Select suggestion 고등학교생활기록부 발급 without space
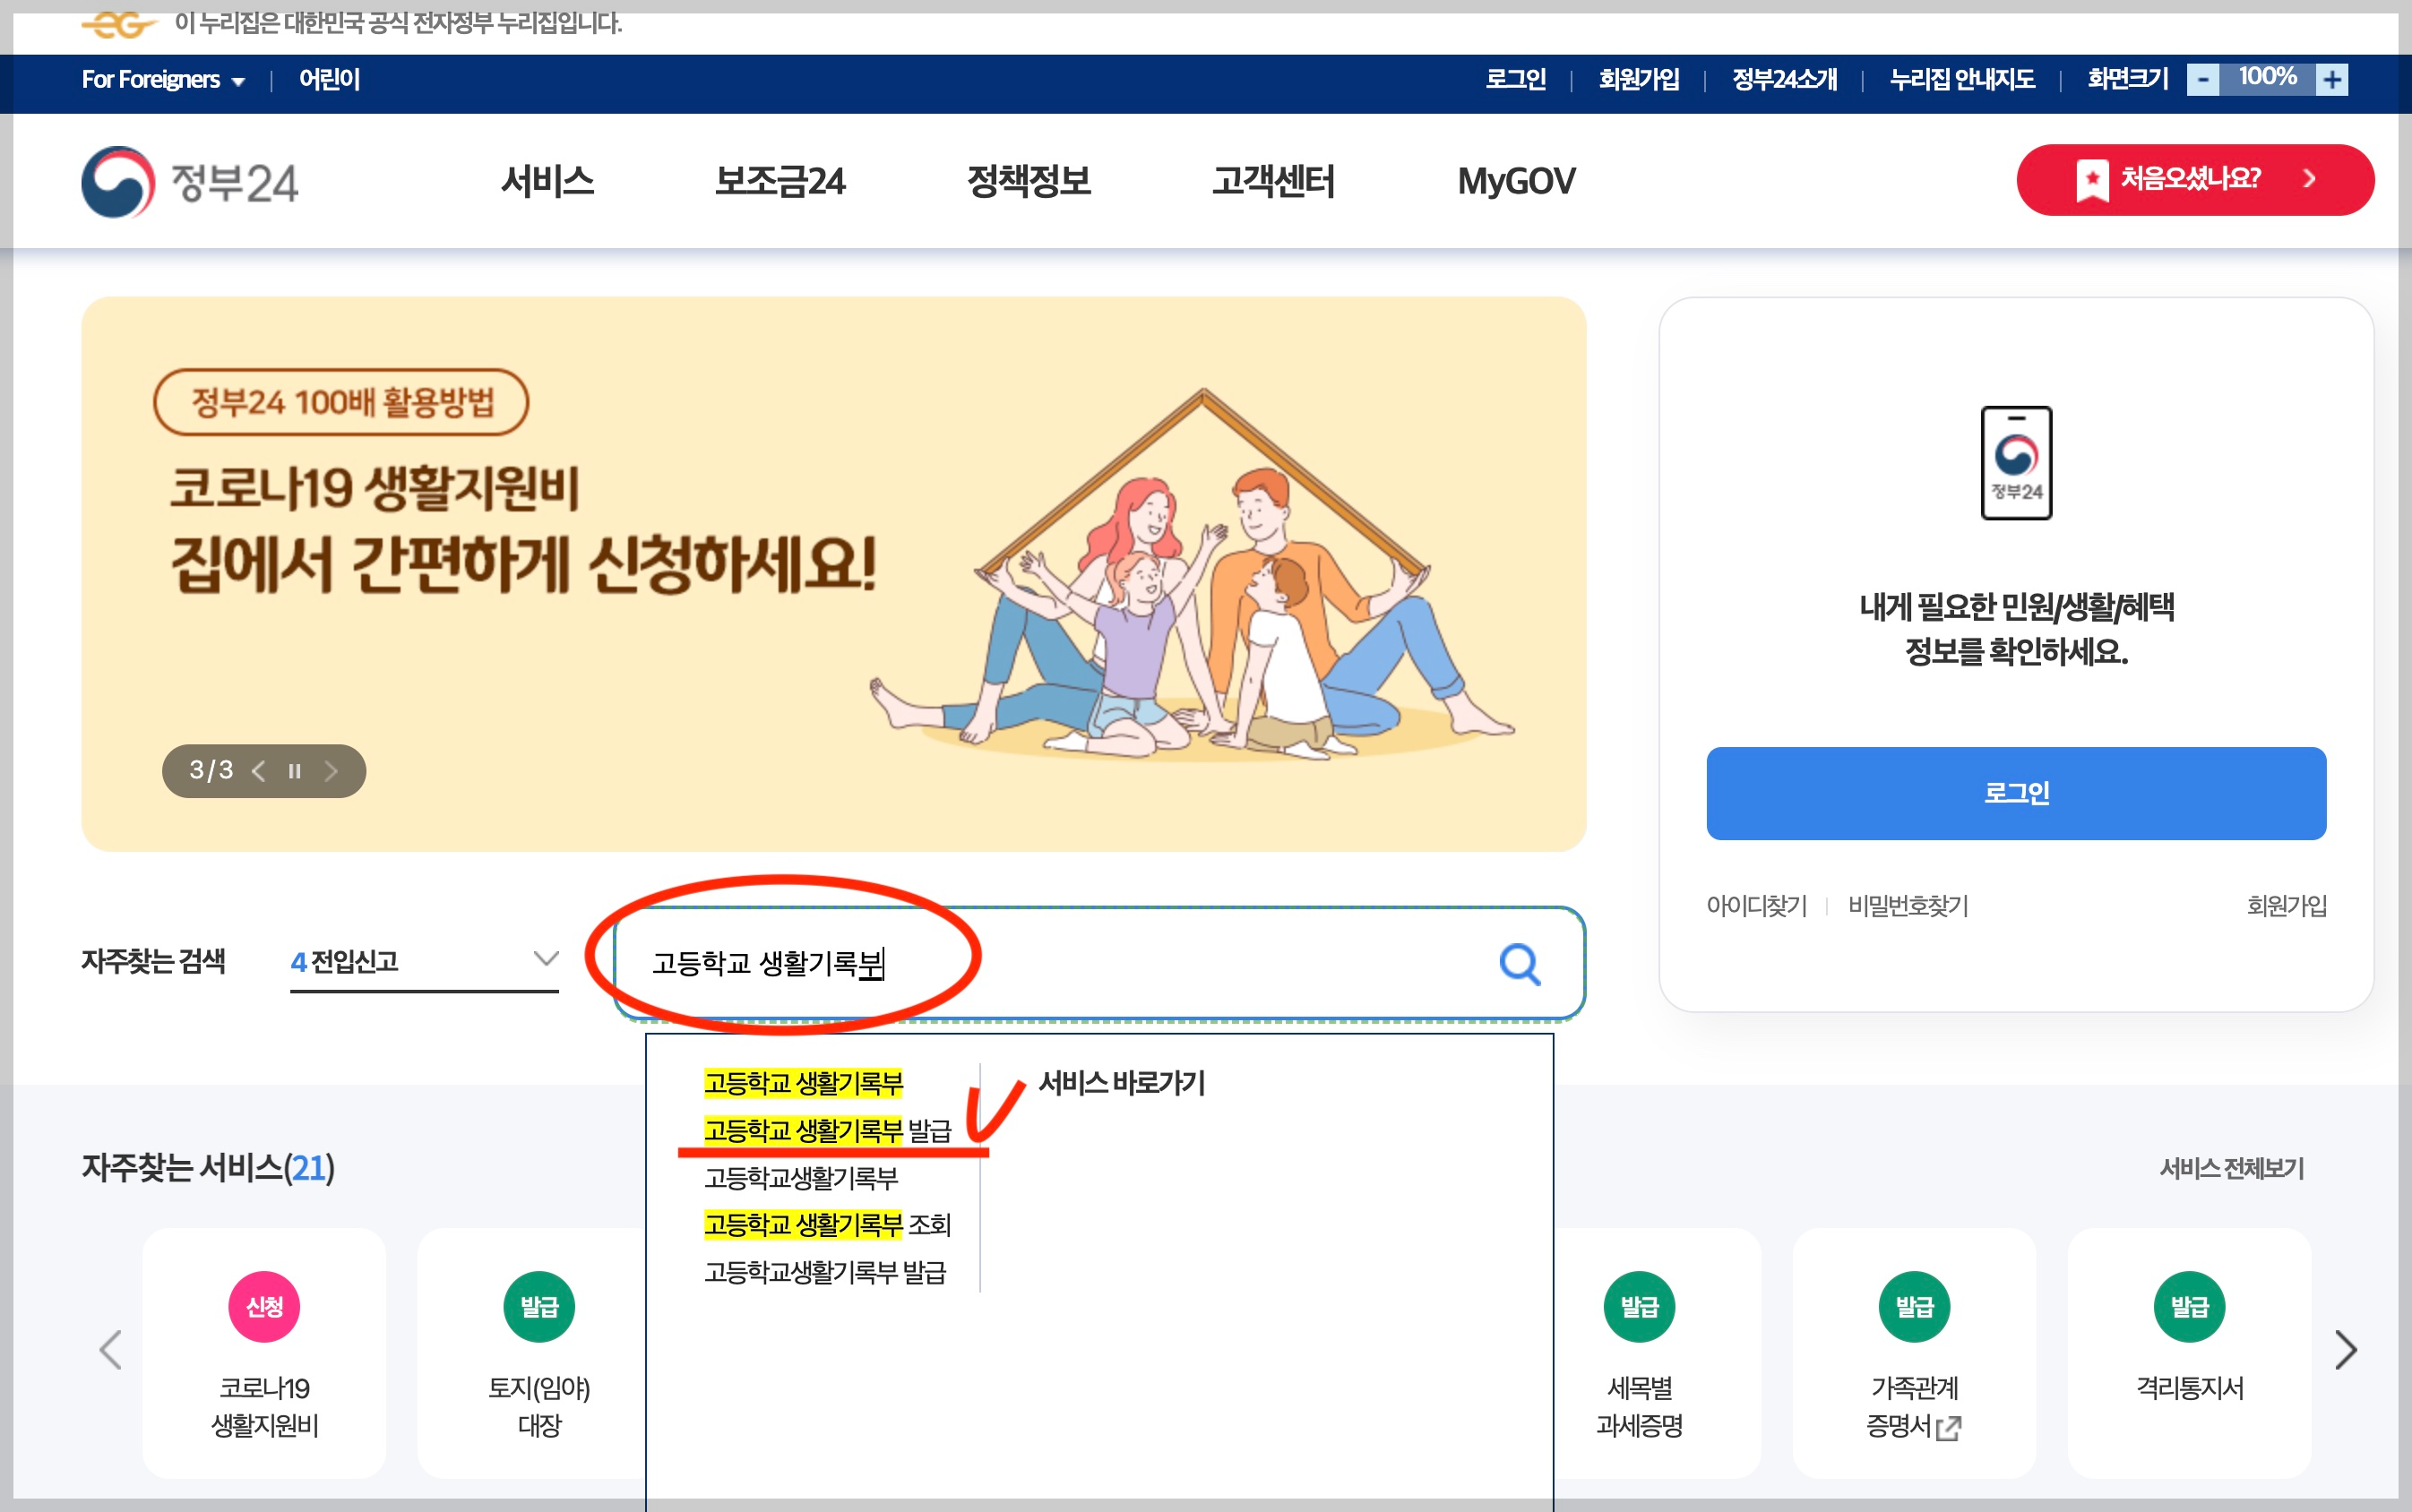Screen dimensions: 2412x1512 coord(825,1272)
